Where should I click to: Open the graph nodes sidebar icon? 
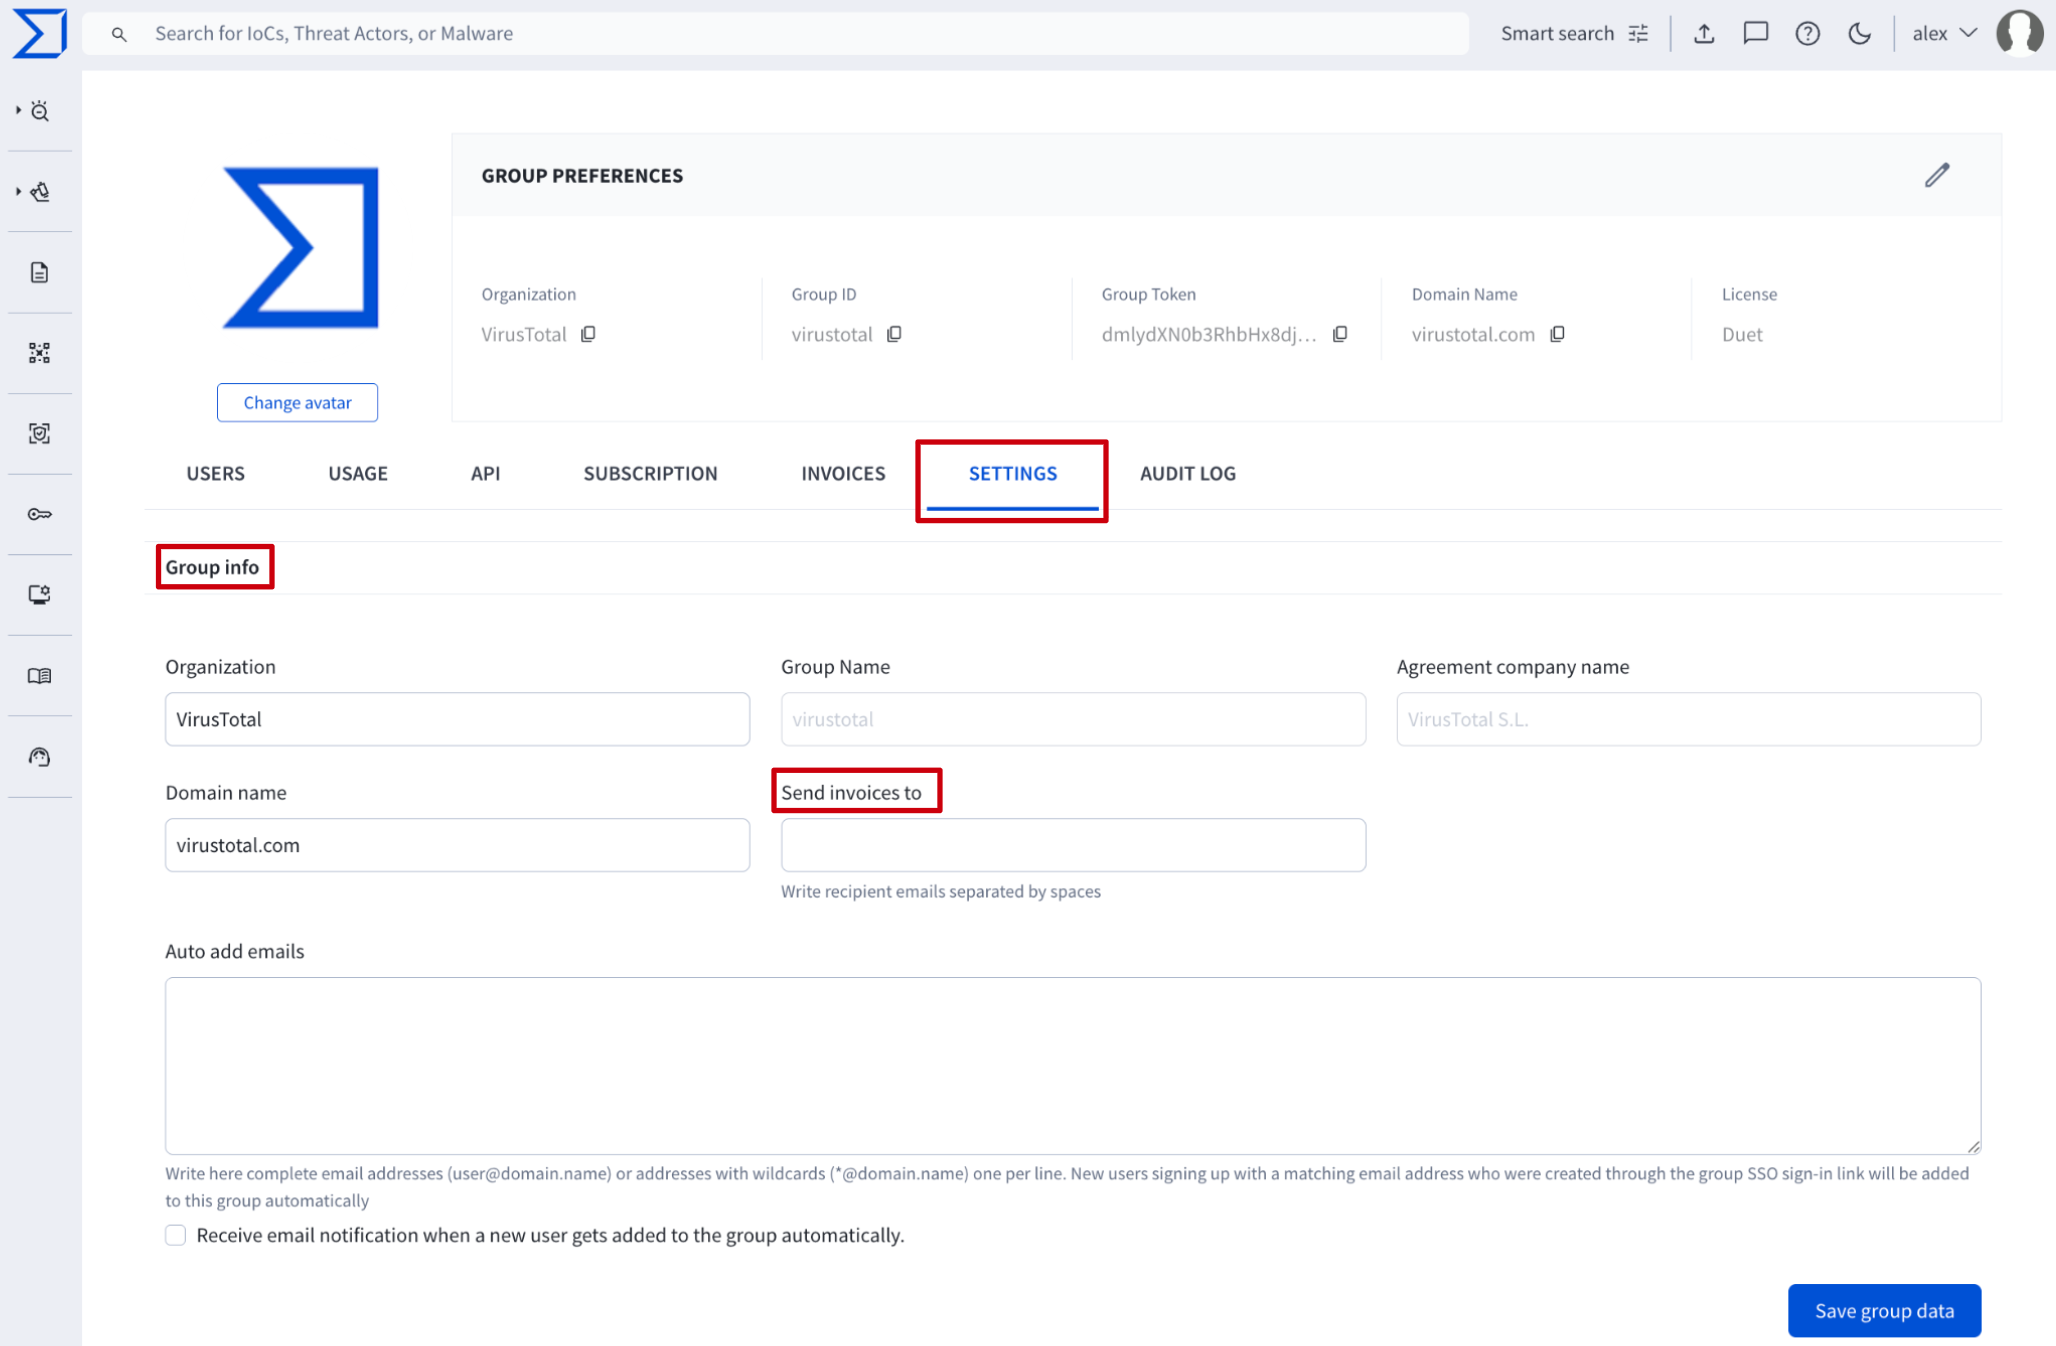point(40,353)
